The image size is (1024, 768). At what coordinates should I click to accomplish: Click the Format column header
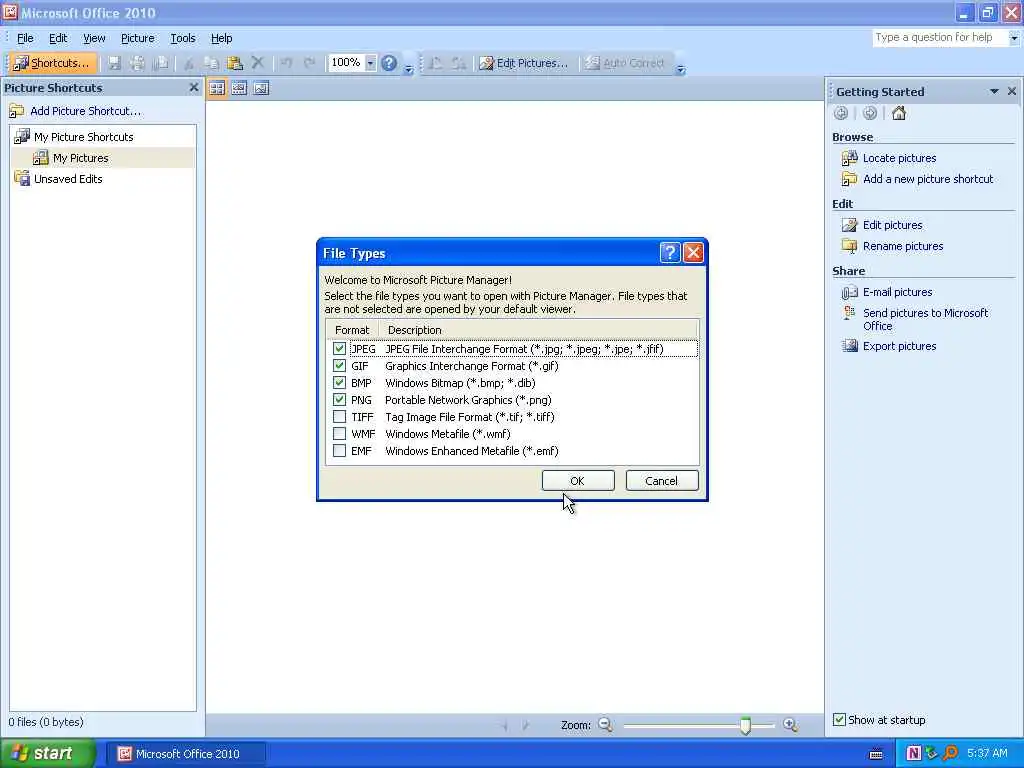click(x=352, y=330)
